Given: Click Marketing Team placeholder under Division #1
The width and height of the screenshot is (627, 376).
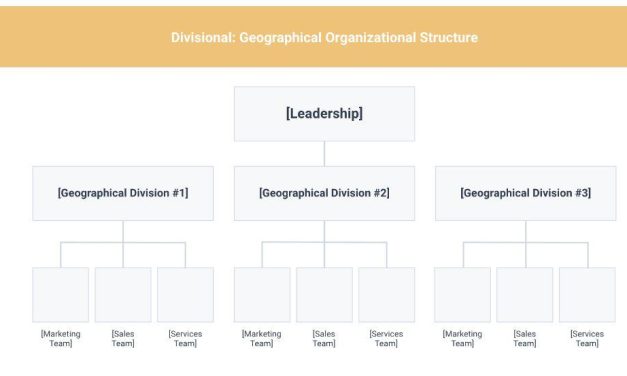Looking at the screenshot, I should (60, 295).
